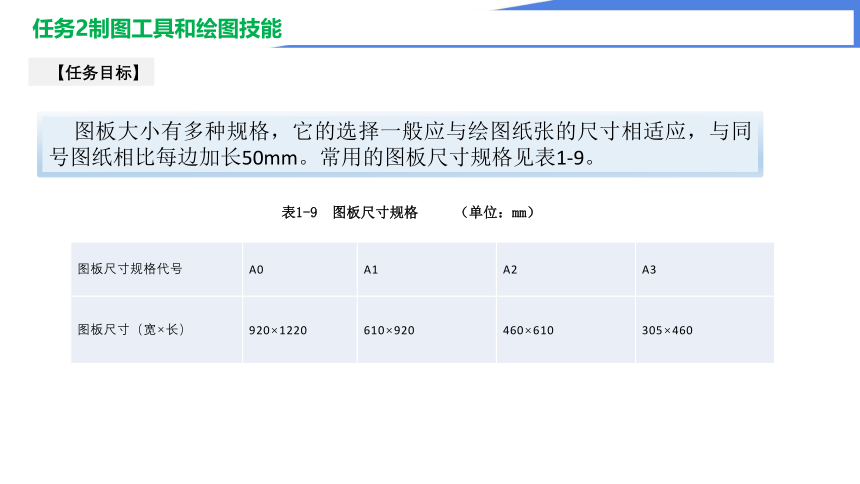Click the 460×610 cell
Screen dimensions: 860x484
point(566,330)
